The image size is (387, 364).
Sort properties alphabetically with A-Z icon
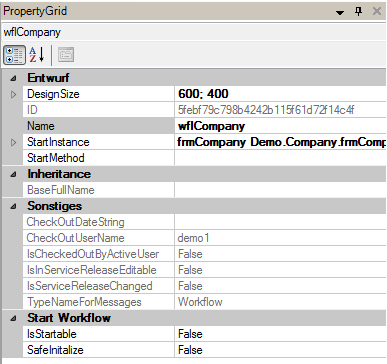[x=37, y=55]
